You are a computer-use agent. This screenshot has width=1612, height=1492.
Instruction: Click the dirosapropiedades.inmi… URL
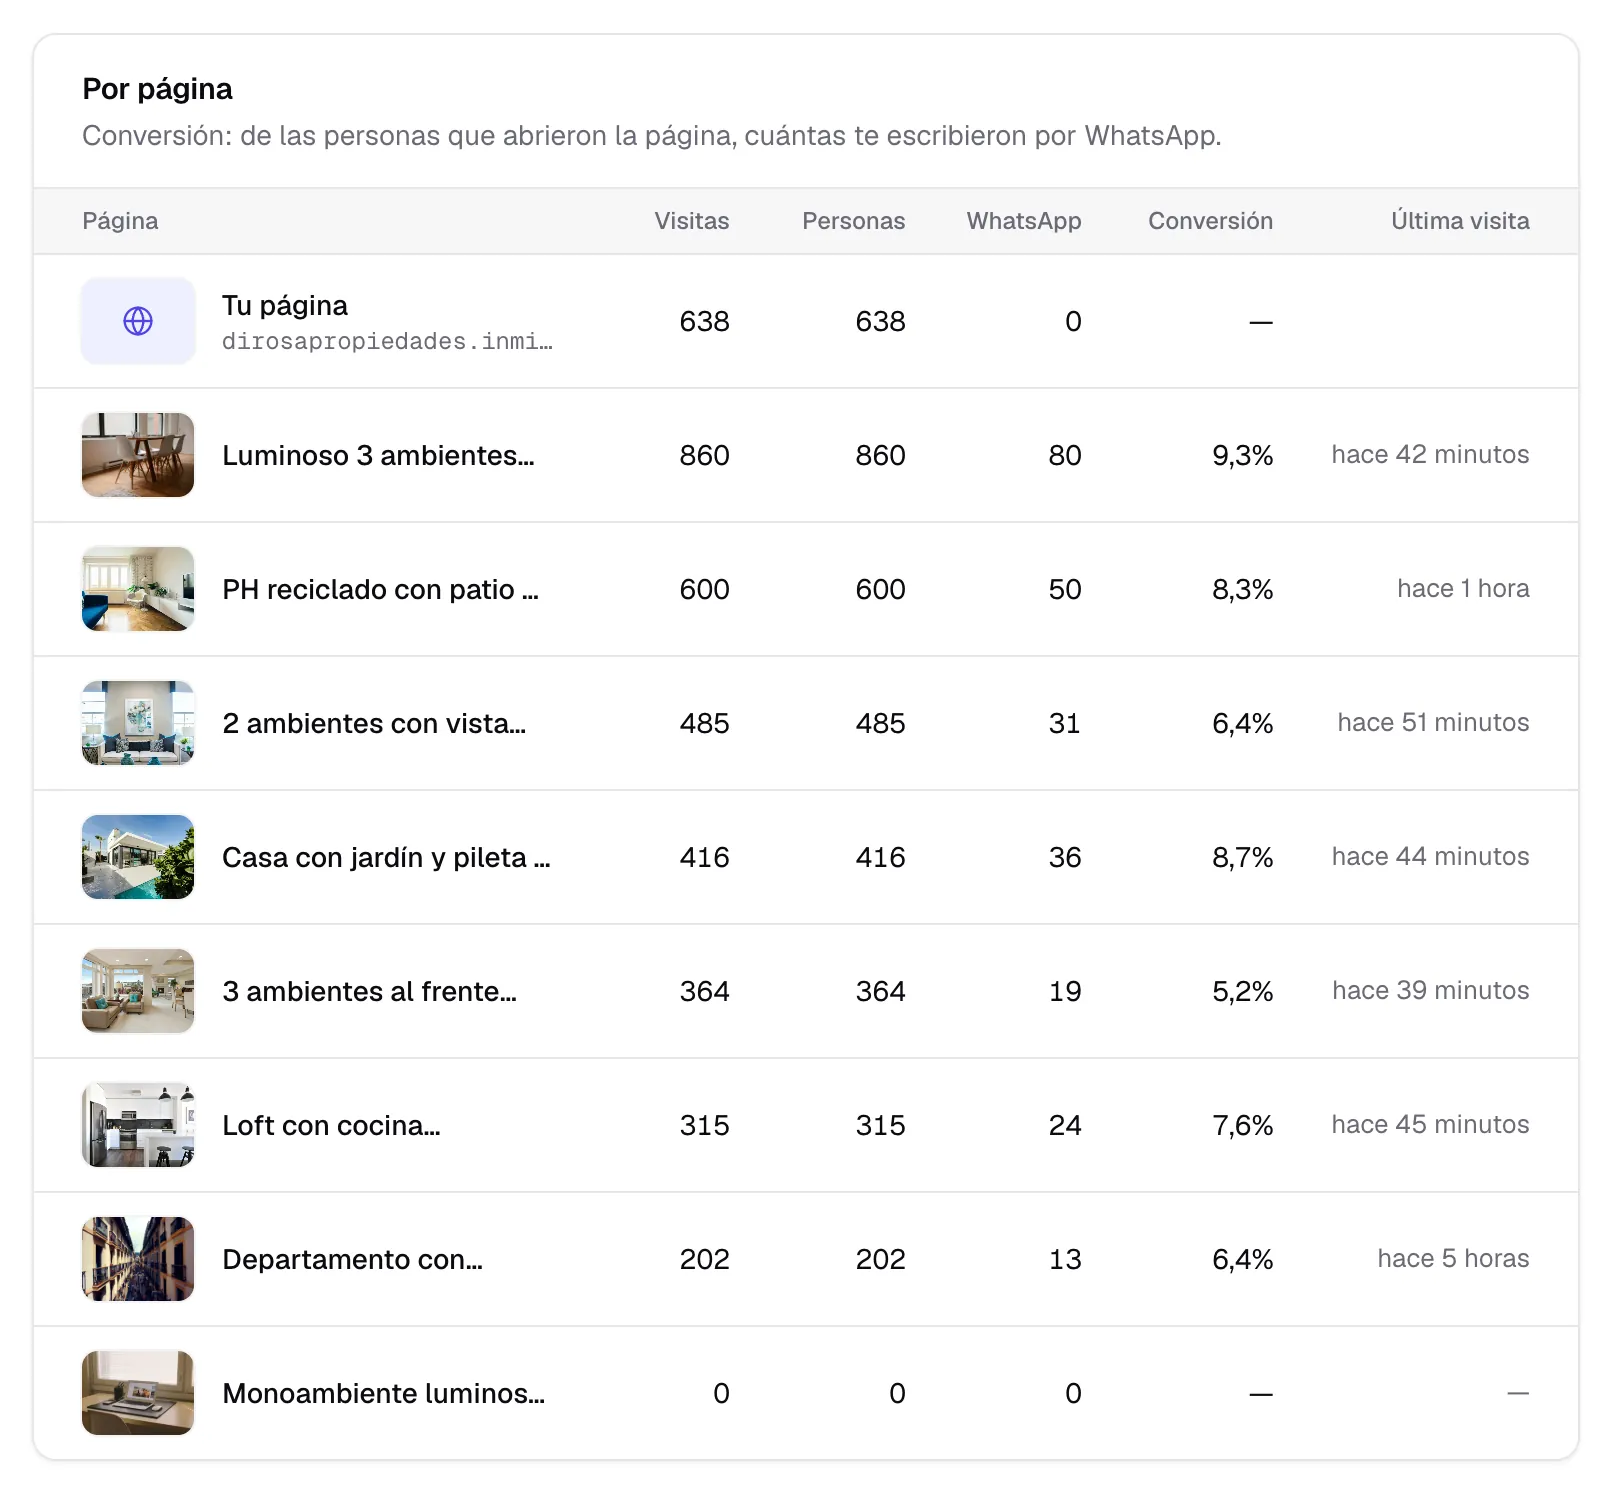[x=387, y=342]
